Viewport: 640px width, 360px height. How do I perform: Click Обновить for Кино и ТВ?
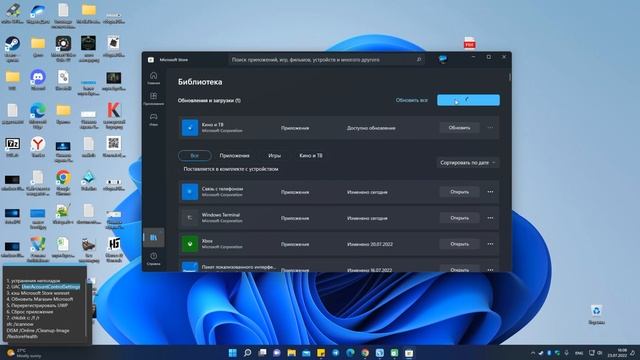click(459, 128)
